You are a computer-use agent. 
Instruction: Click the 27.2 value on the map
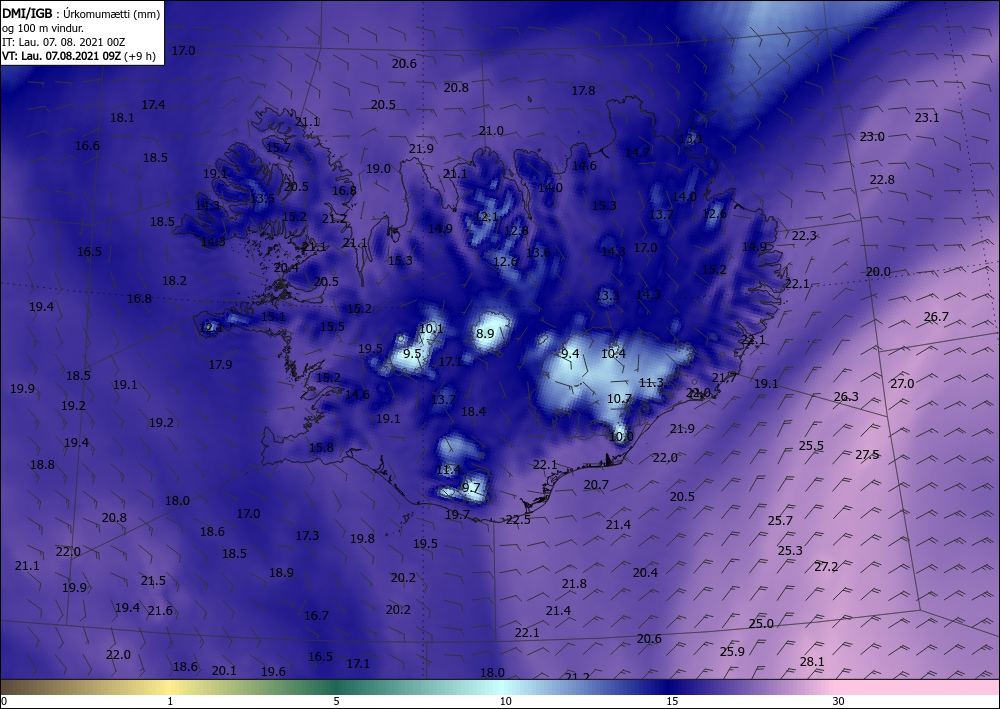(x=827, y=567)
